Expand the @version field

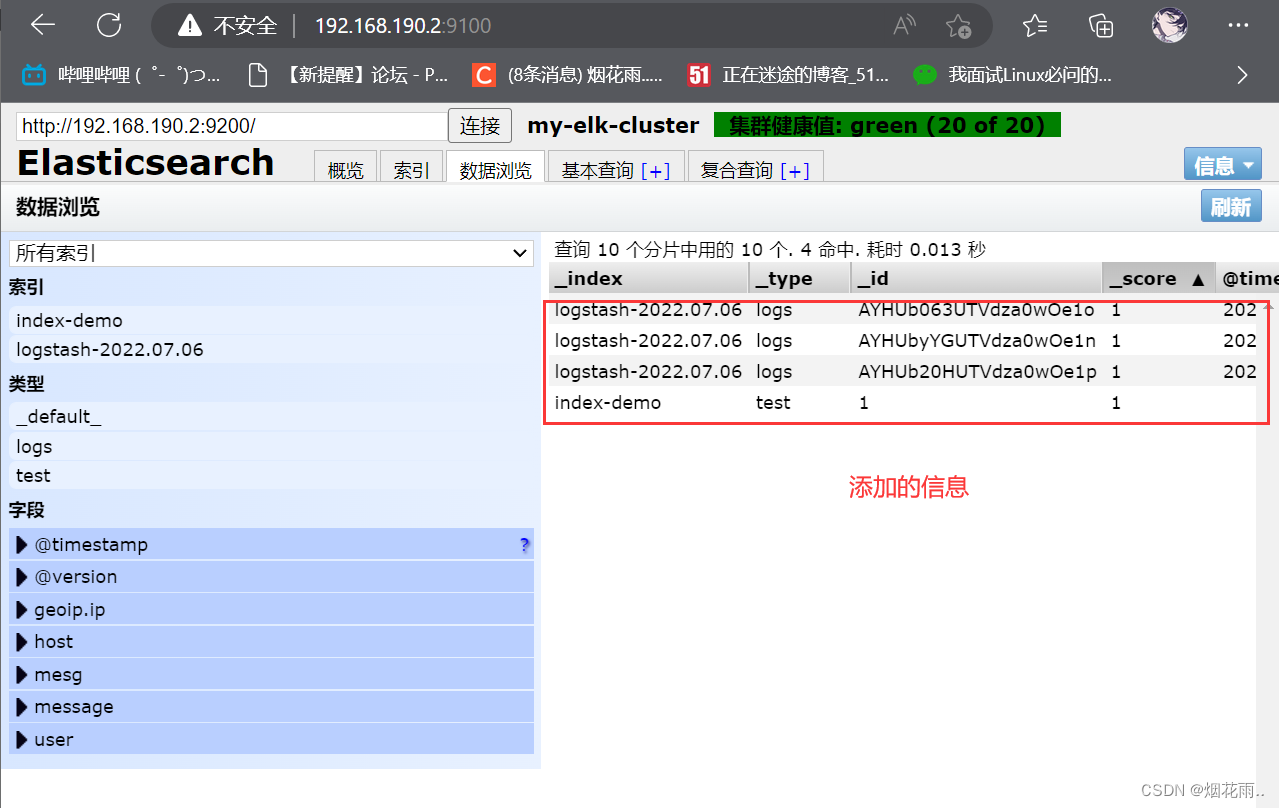point(271,577)
